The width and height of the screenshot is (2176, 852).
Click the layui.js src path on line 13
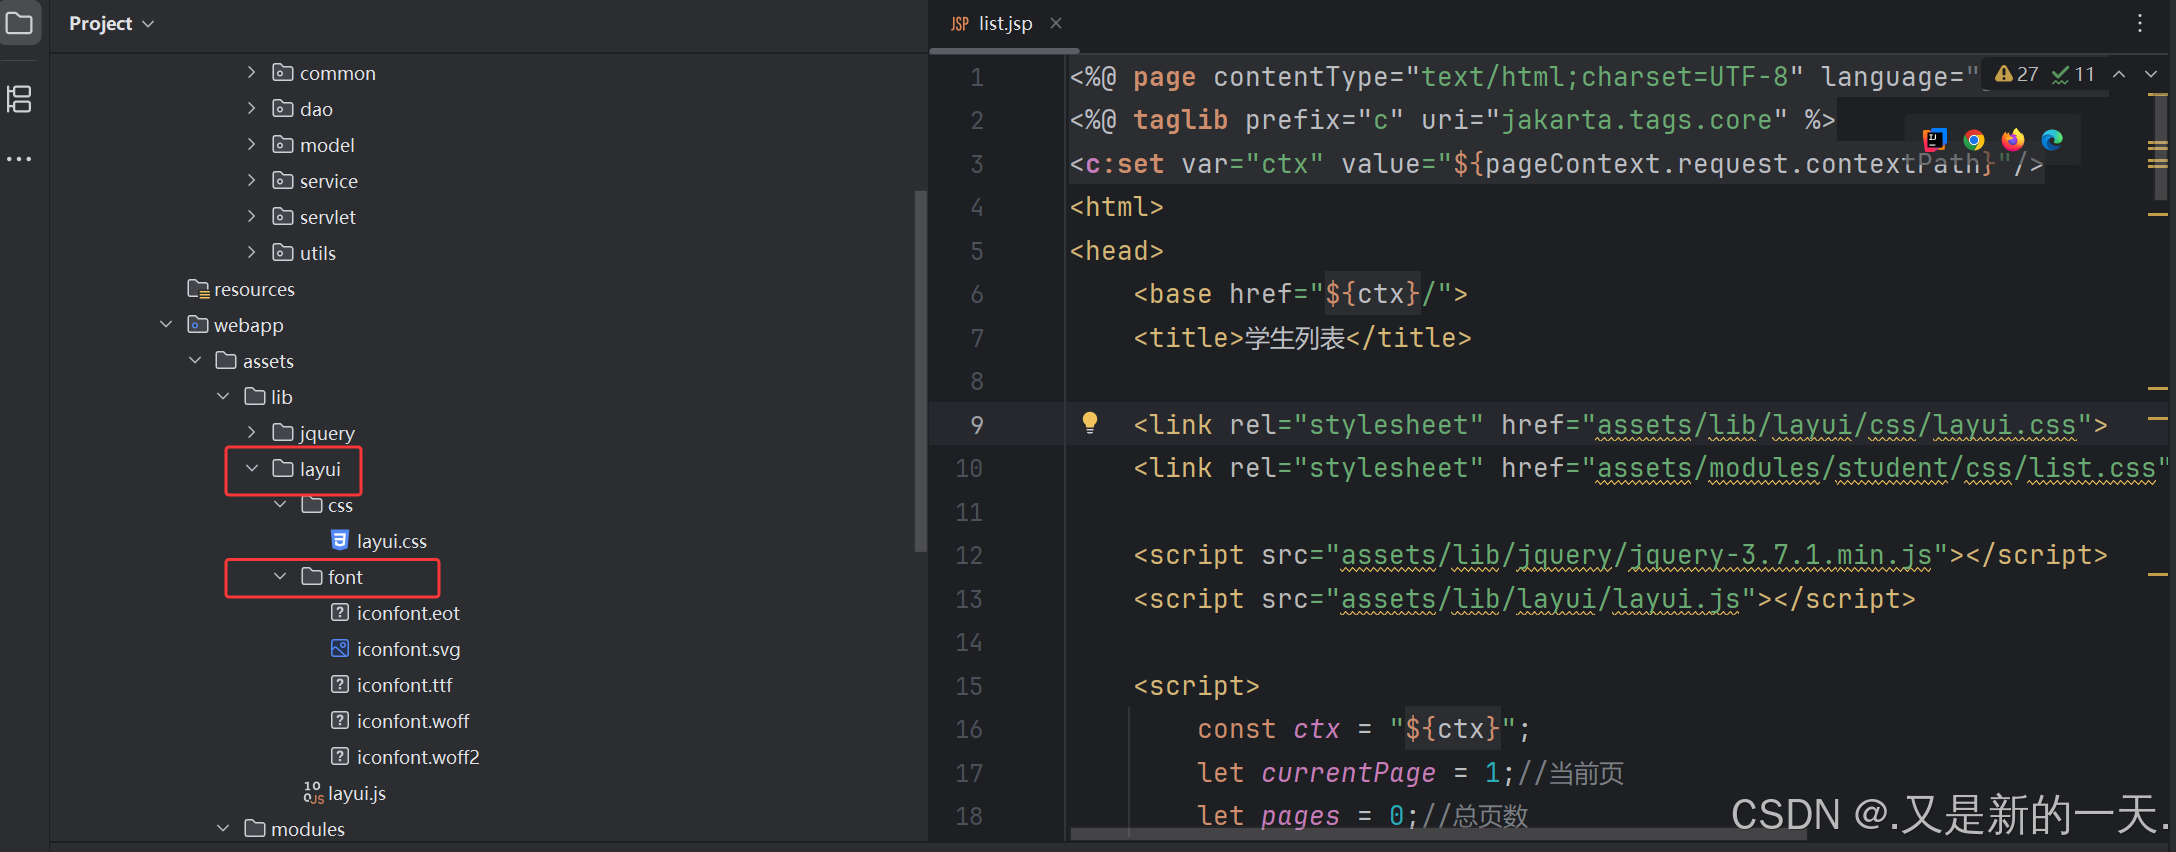pos(1540,599)
